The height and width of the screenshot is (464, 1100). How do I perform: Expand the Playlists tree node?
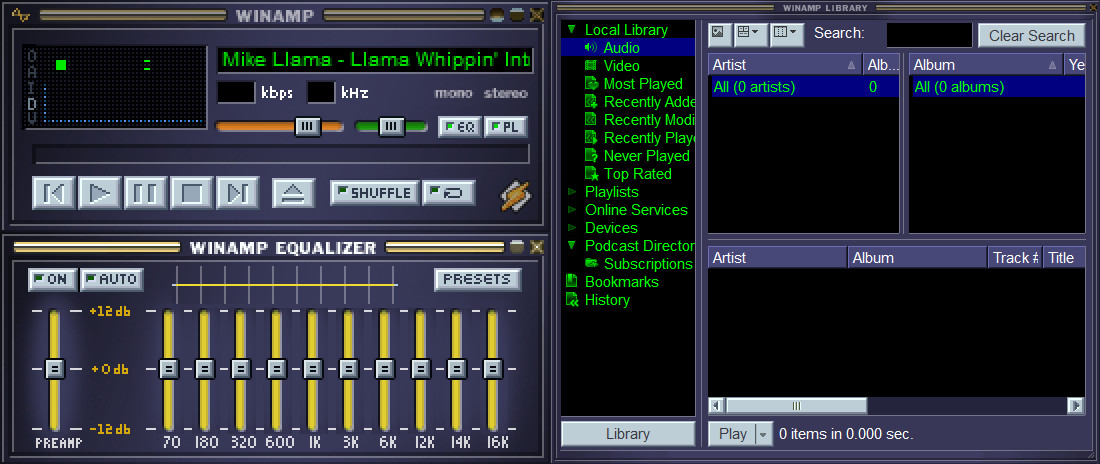tap(572, 192)
